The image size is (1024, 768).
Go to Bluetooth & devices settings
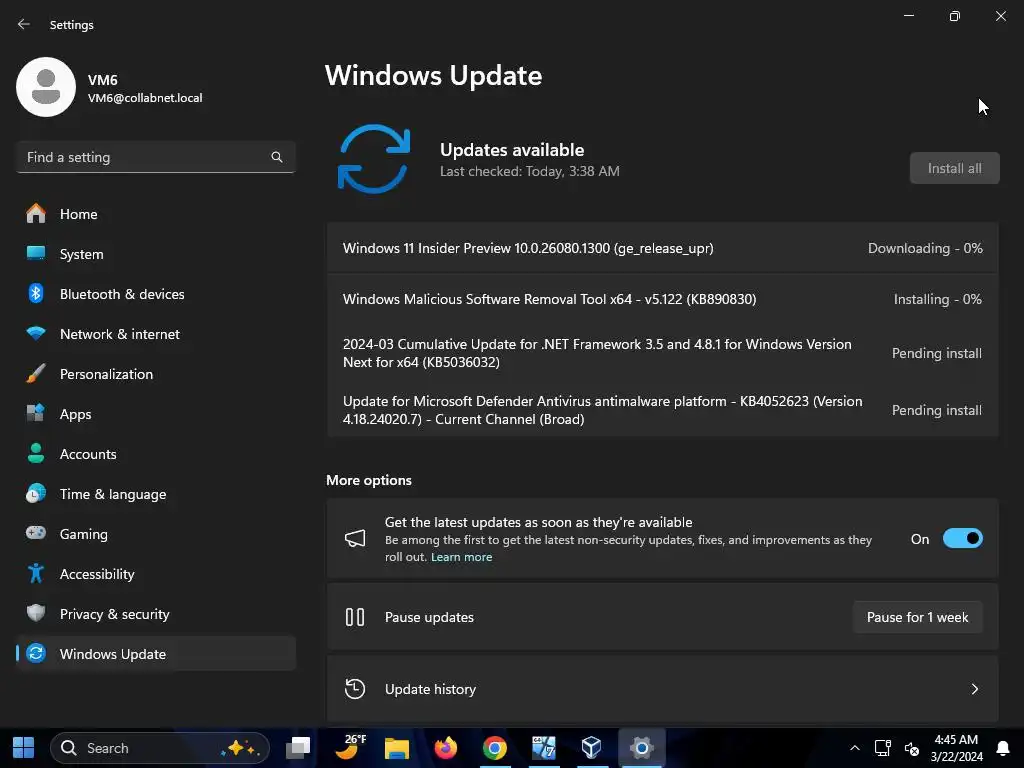click(x=155, y=294)
